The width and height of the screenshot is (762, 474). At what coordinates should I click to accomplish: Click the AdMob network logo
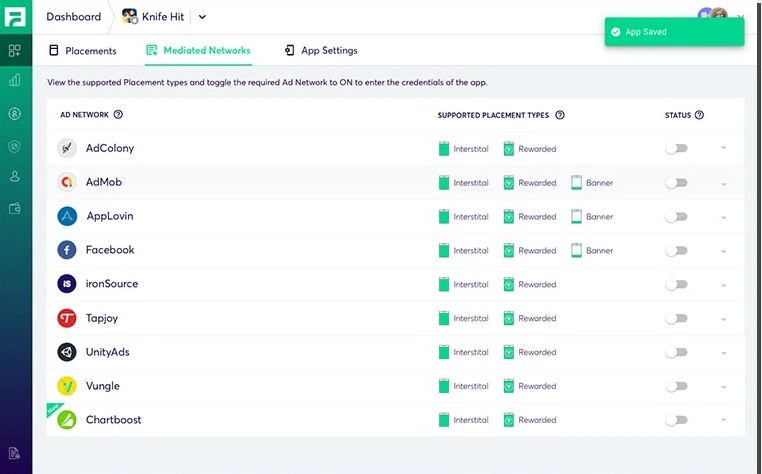[67, 182]
